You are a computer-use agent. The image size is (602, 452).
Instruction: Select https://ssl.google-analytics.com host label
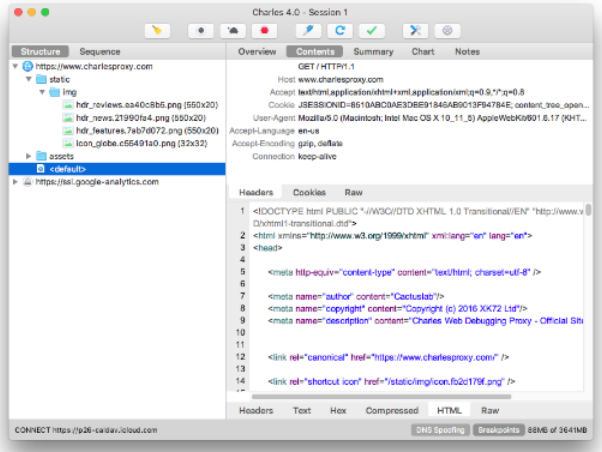(x=97, y=182)
